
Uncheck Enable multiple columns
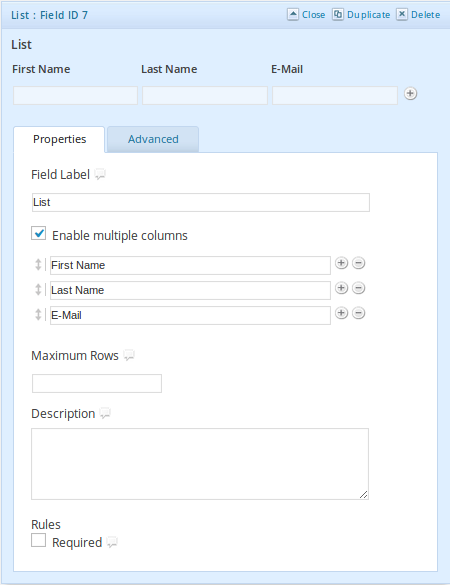pos(38,233)
